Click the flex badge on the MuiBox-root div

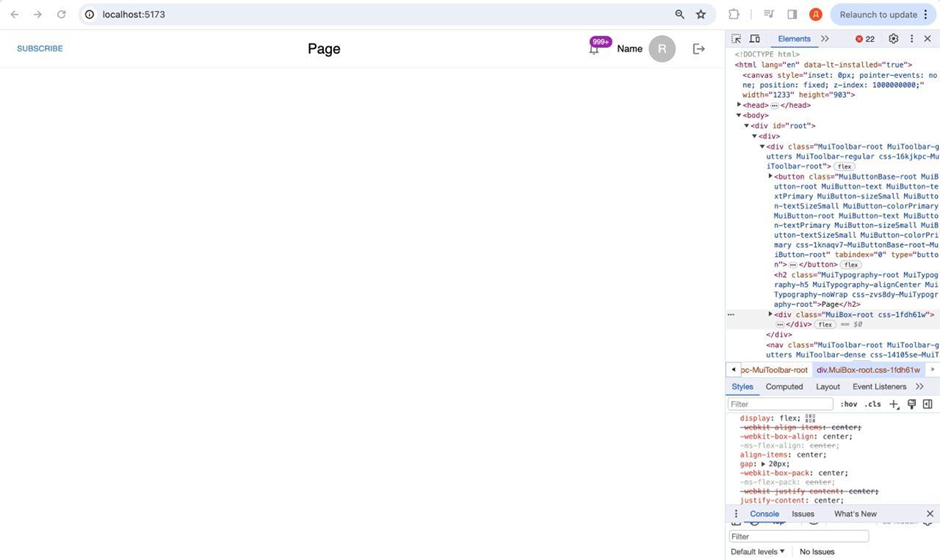825,324
